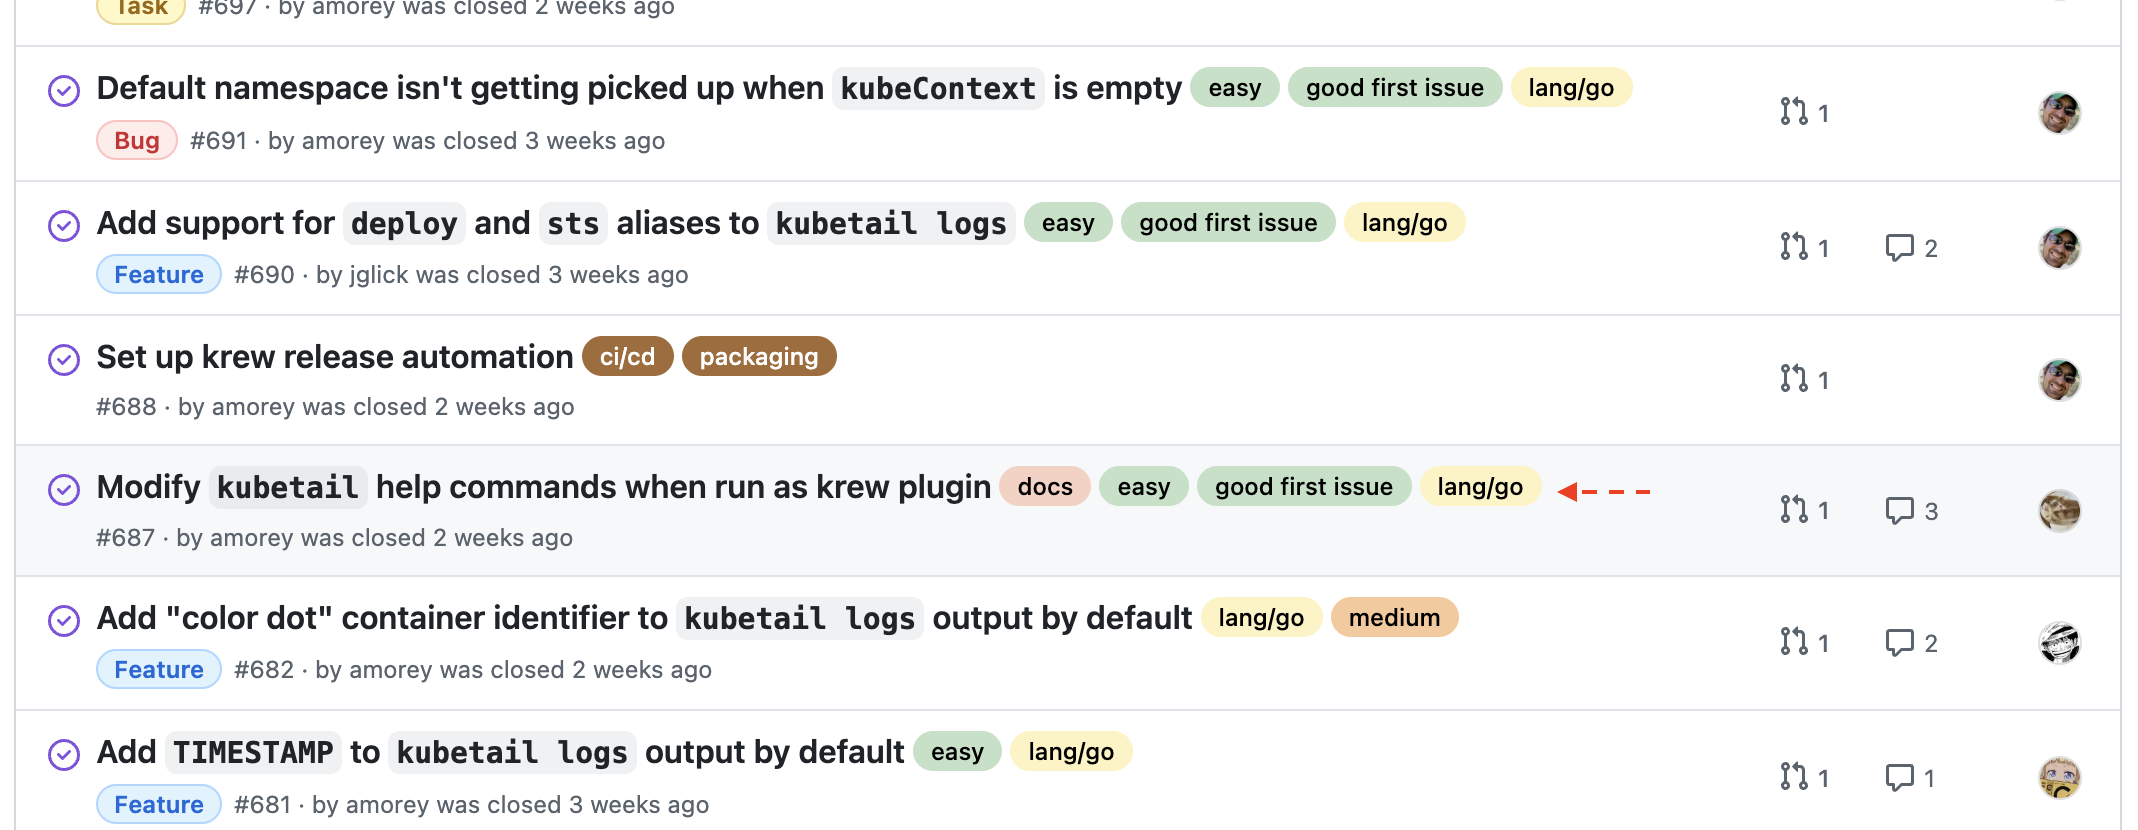The width and height of the screenshot is (2138, 830).
Task: Click assignee avatar on issue #691
Action: [x=2059, y=113]
